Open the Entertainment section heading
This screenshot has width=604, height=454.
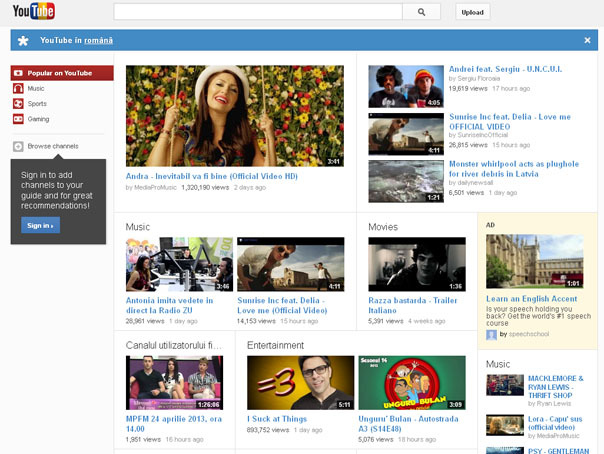point(275,345)
